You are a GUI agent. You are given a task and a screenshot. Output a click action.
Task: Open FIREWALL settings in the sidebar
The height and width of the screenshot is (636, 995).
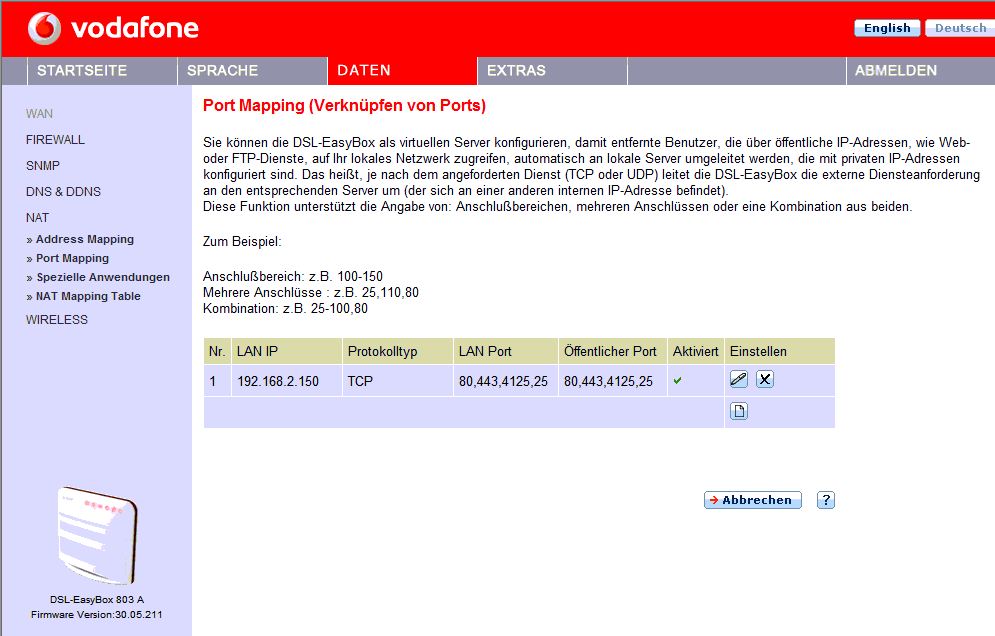pos(55,140)
